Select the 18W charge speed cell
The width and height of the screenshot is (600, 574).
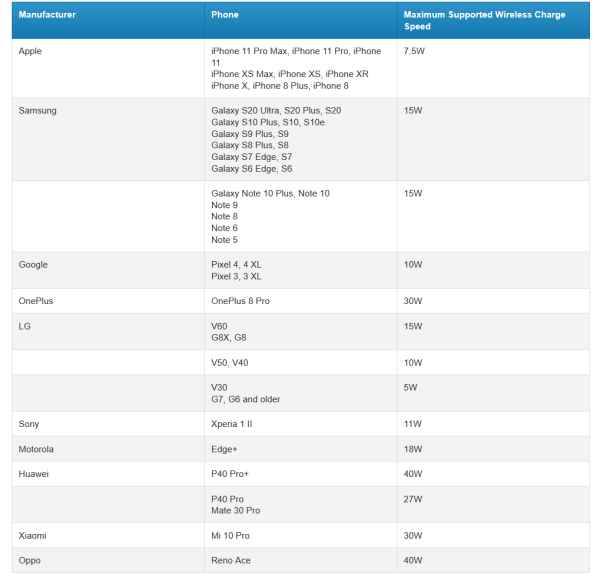[493, 449]
